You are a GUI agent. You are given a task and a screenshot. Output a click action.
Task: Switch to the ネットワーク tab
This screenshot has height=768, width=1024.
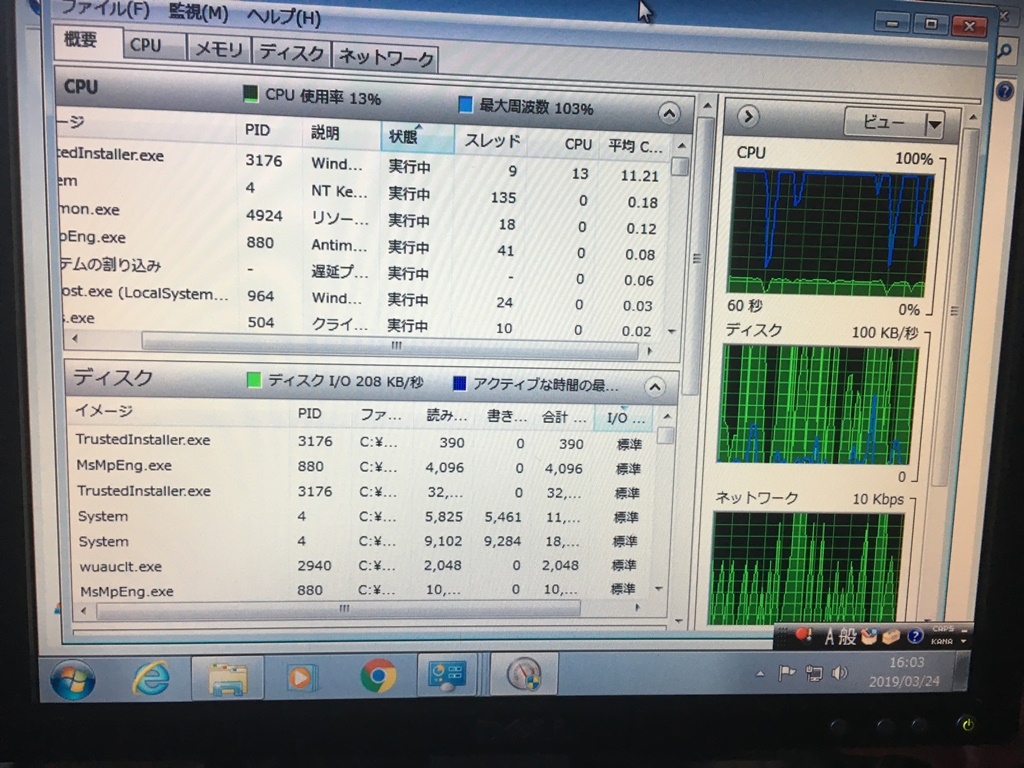pyautogui.click(x=386, y=57)
